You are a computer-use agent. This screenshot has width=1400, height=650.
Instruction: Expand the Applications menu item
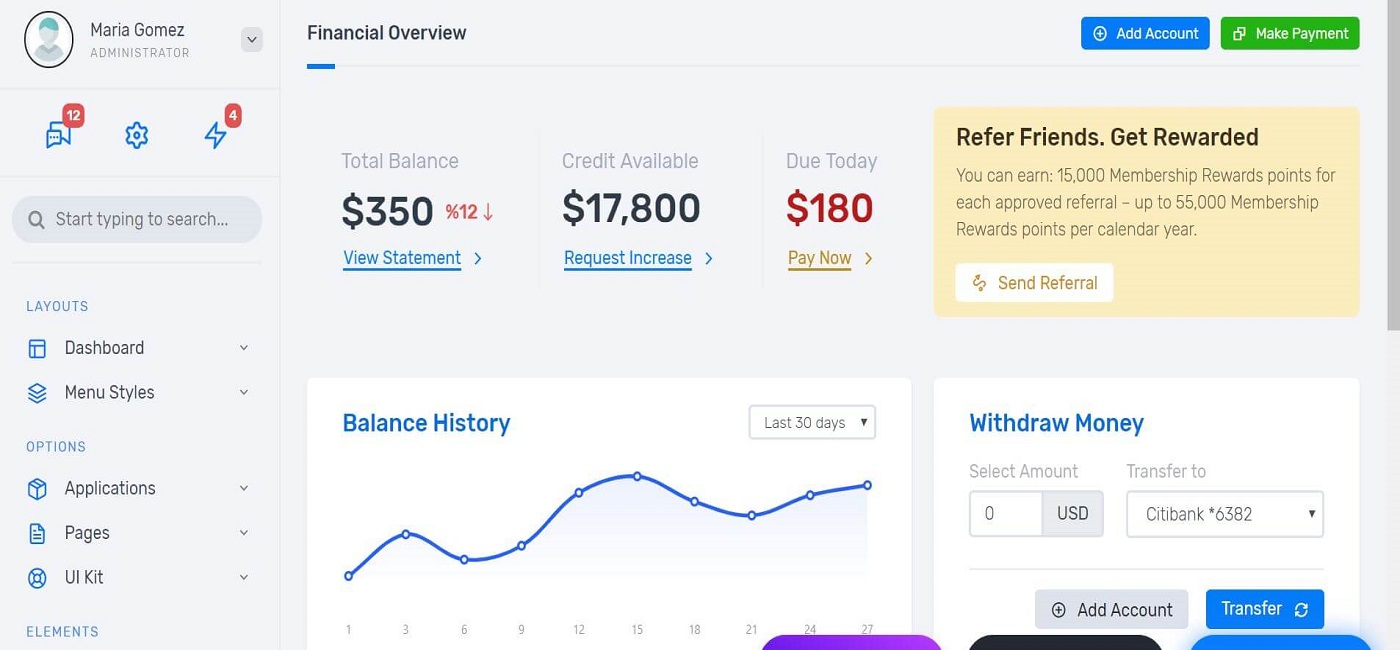coord(243,488)
